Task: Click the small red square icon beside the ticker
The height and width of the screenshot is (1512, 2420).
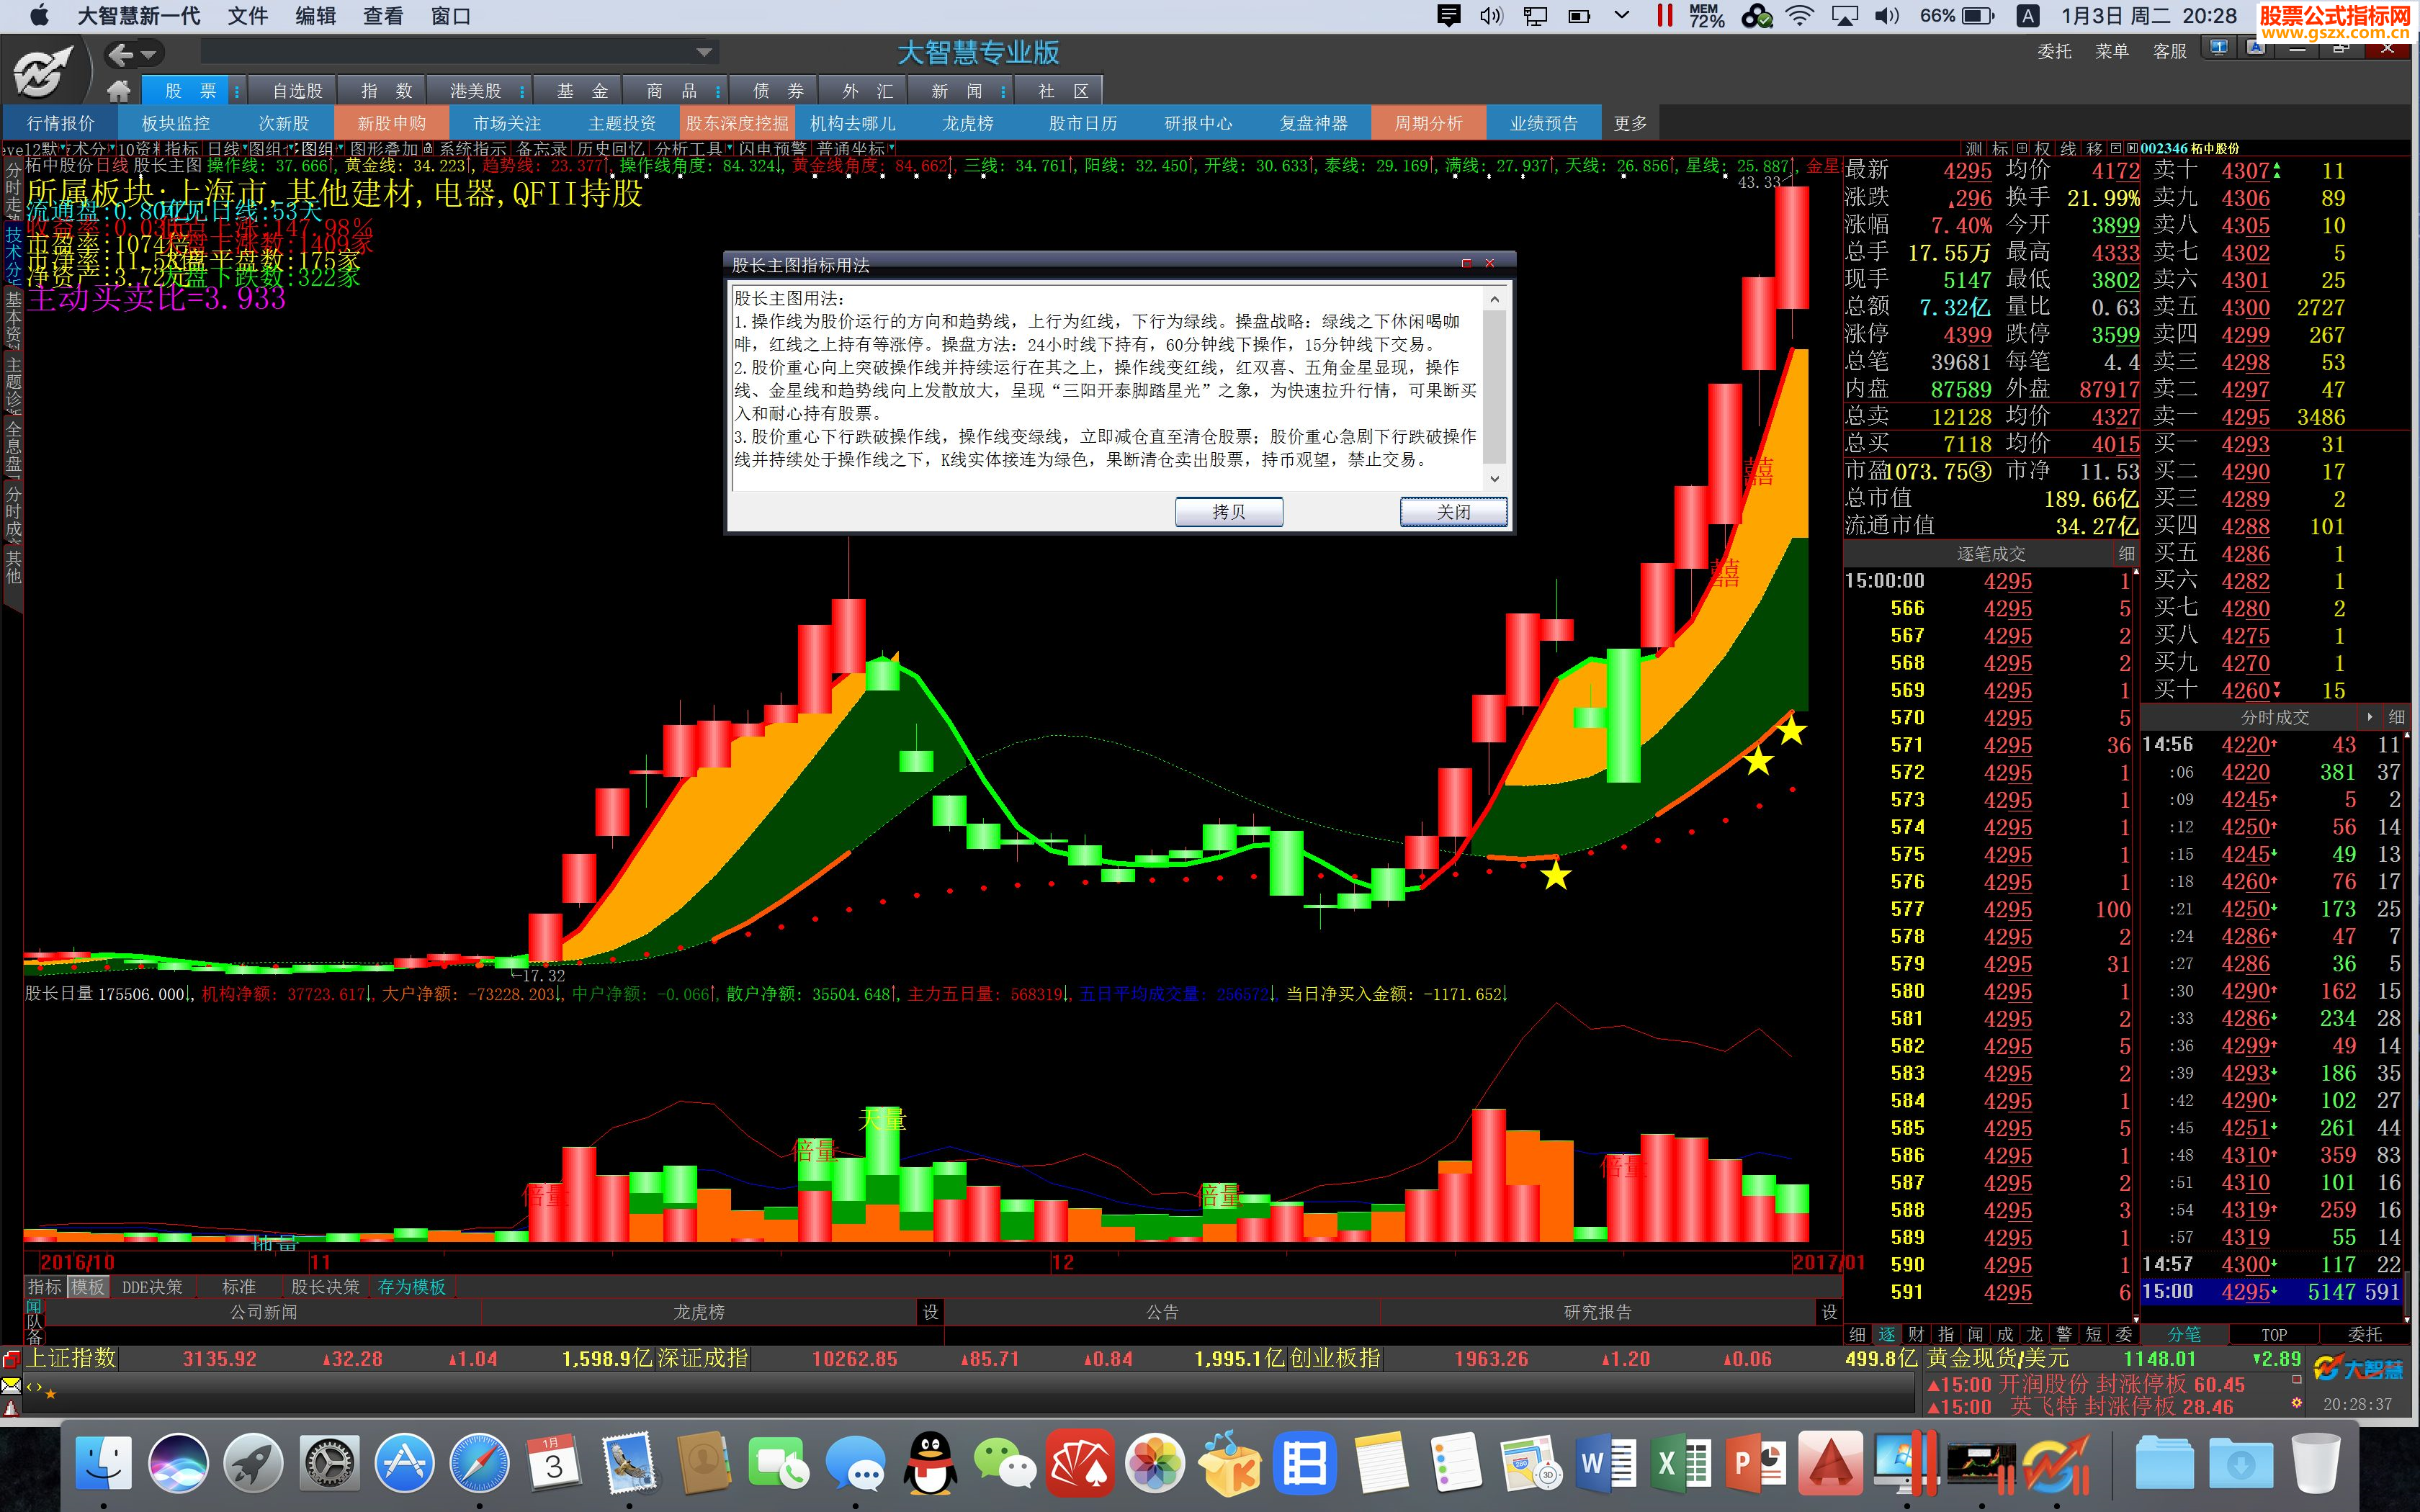Action: coord(2296,1380)
